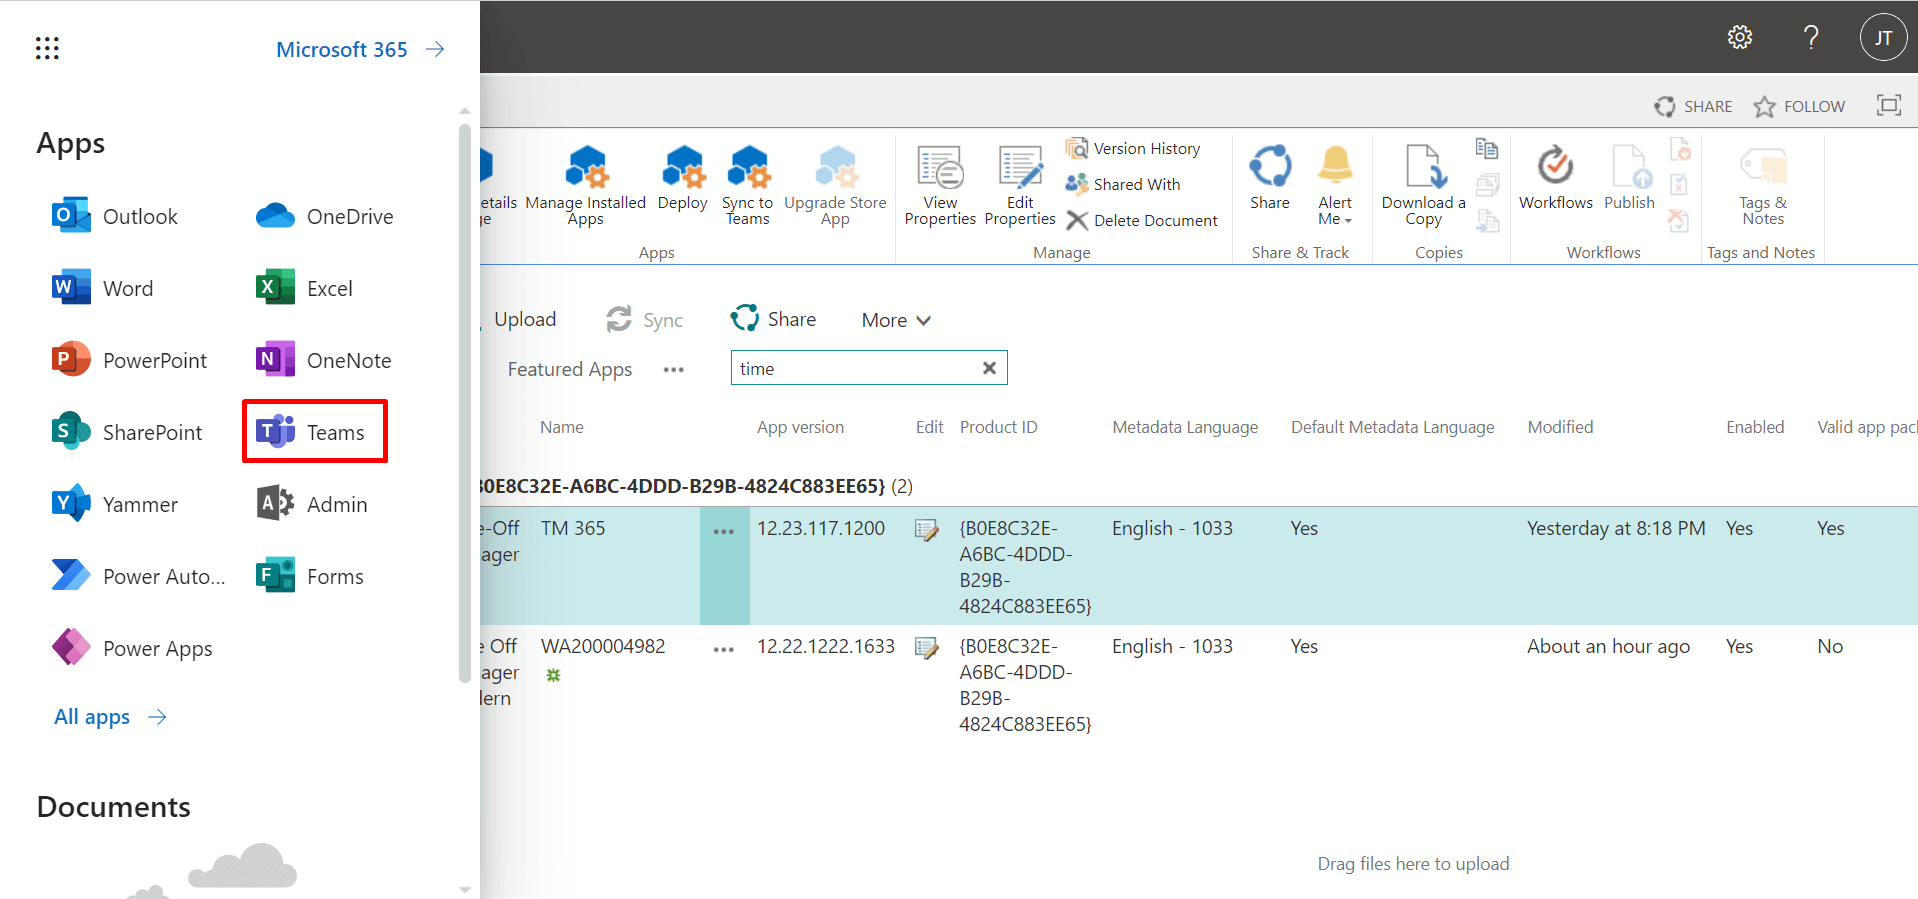Click edit icon for WA200004982 row
The height and width of the screenshot is (899, 1918).
[x=927, y=648]
